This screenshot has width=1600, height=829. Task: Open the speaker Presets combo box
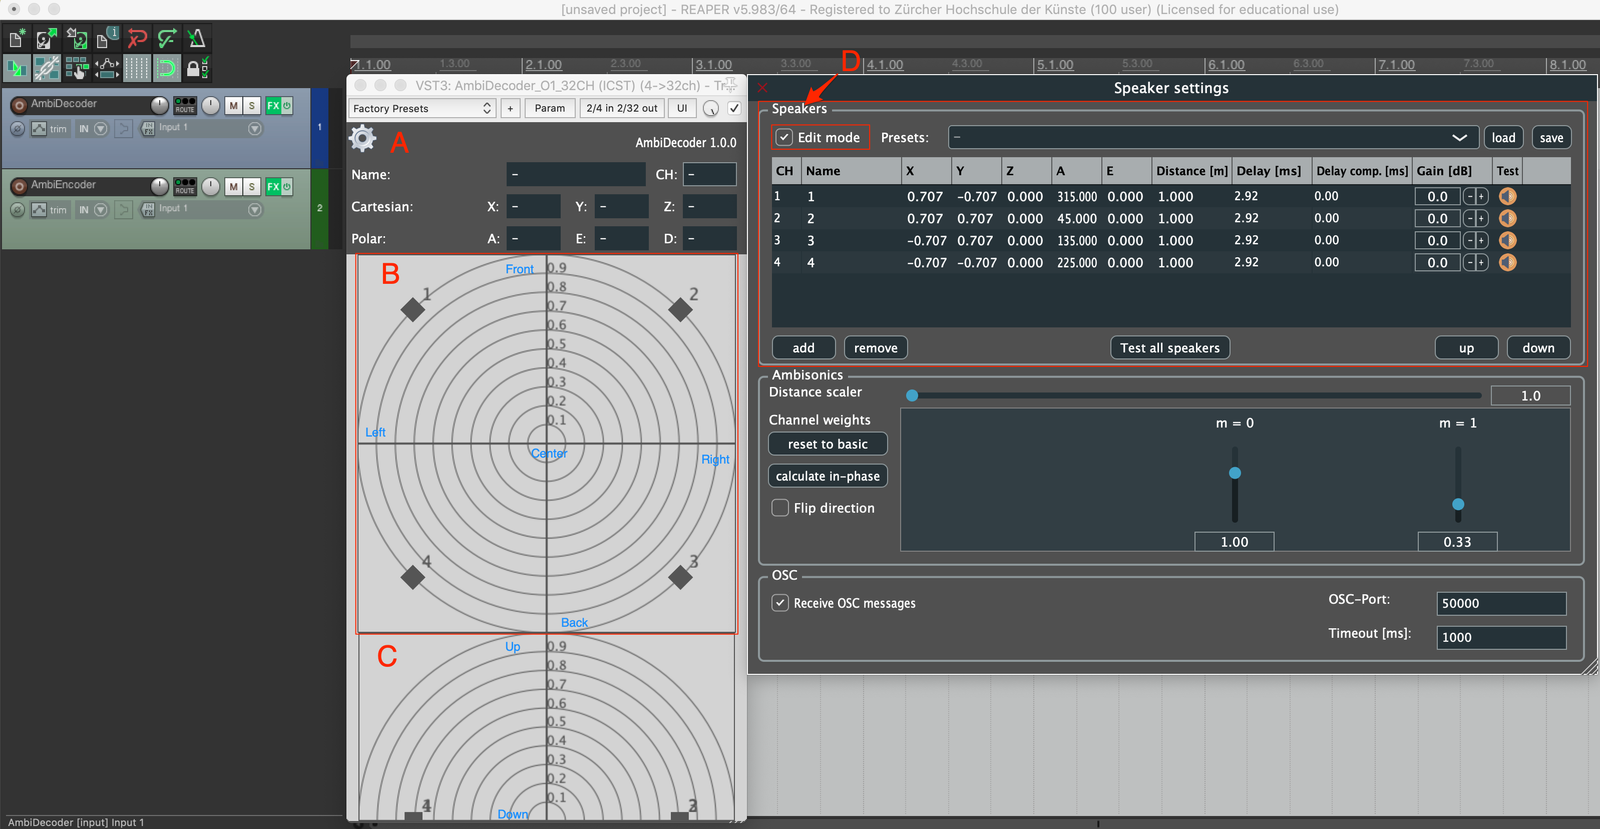pos(1213,137)
